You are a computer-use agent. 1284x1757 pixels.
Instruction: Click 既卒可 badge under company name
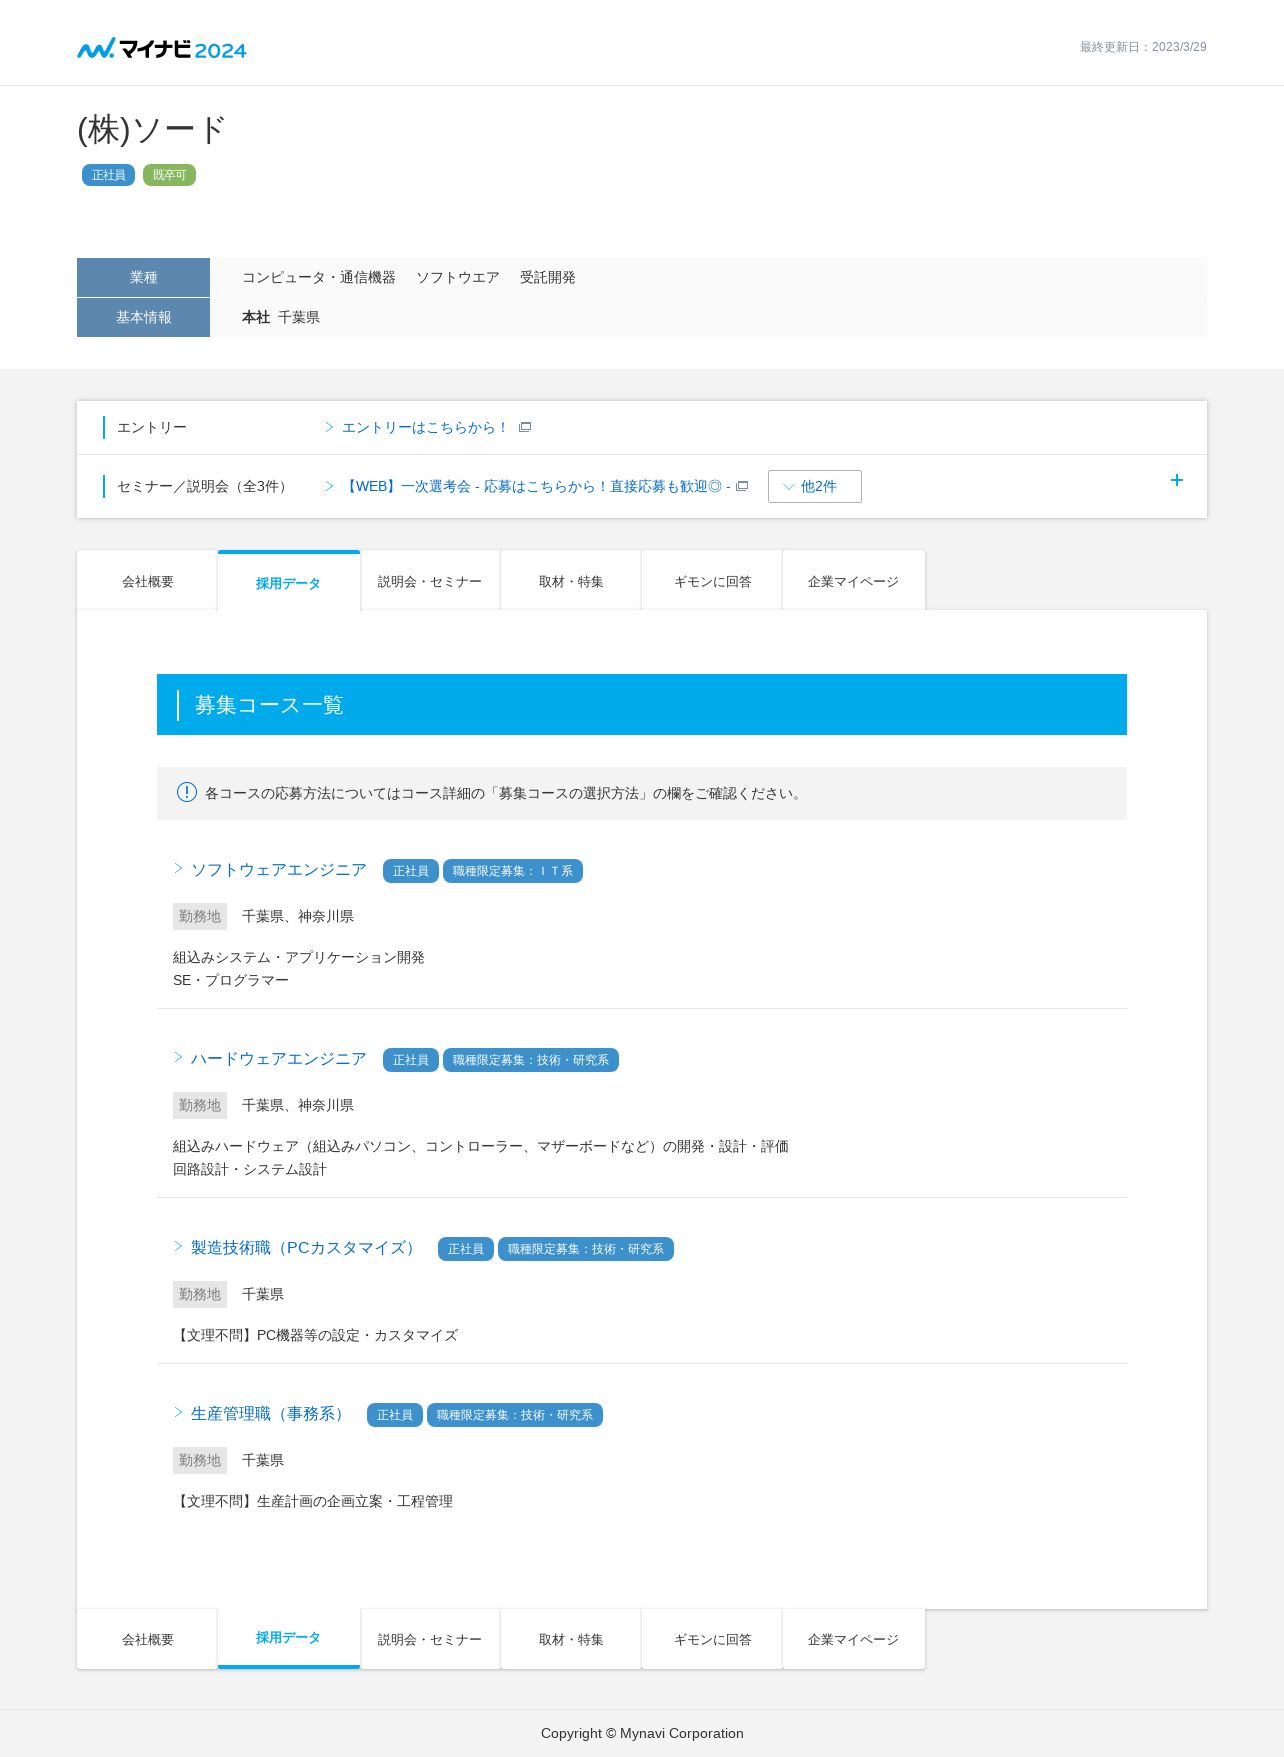tap(169, 175)
